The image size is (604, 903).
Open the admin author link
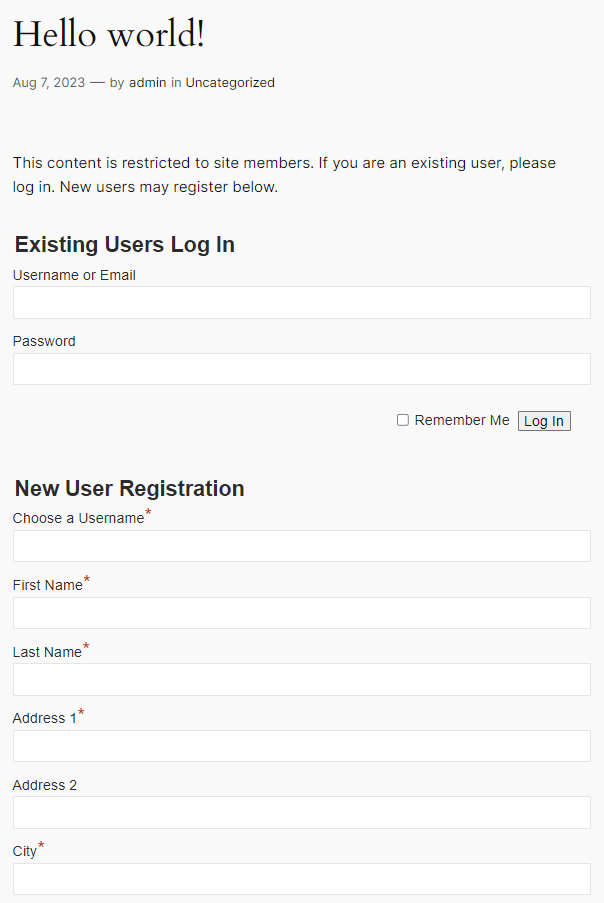coord(147,83)
